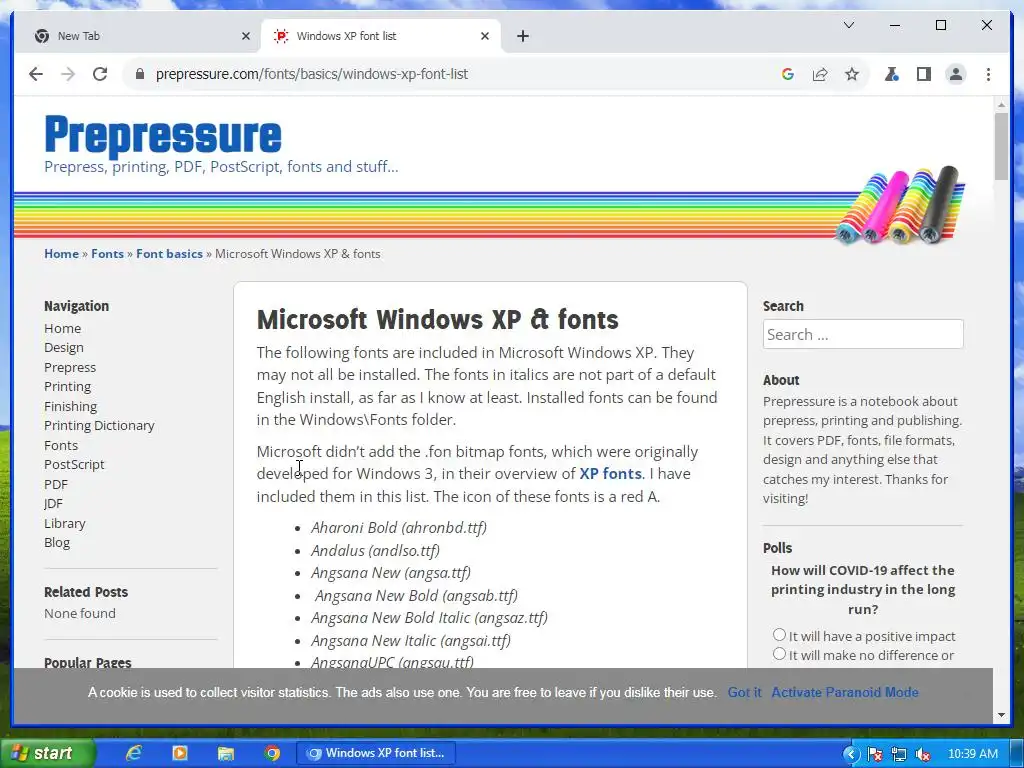Open the file explorer taskbar icon
Viewport: 1024px width, 768px height.
[x=226, y=753]
